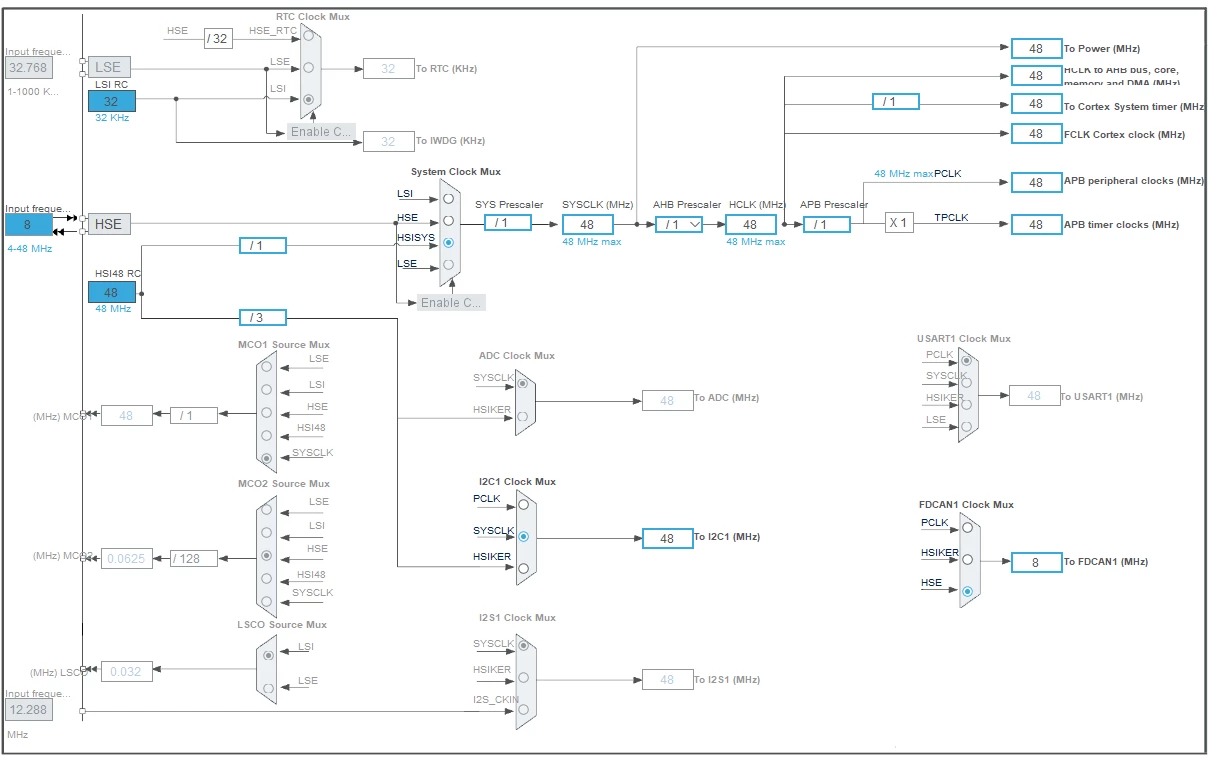The image size is (1213, 761).
Task: Select HSIKER in ADC Clock Mux
Action: [522, 415]
